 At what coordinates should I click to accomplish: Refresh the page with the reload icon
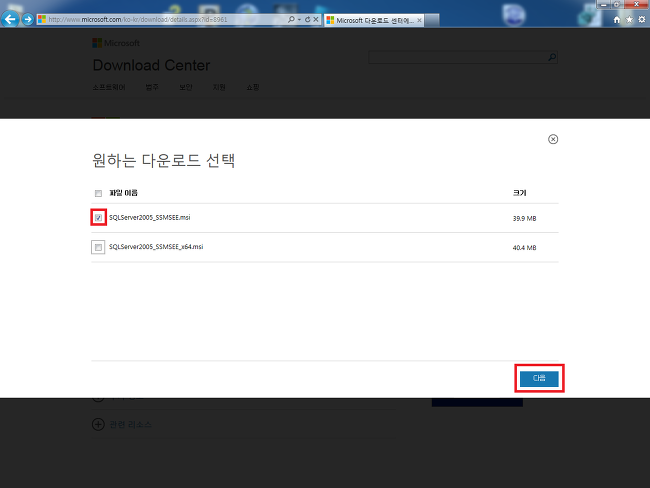pyautogui.click(x=308, y=19)
